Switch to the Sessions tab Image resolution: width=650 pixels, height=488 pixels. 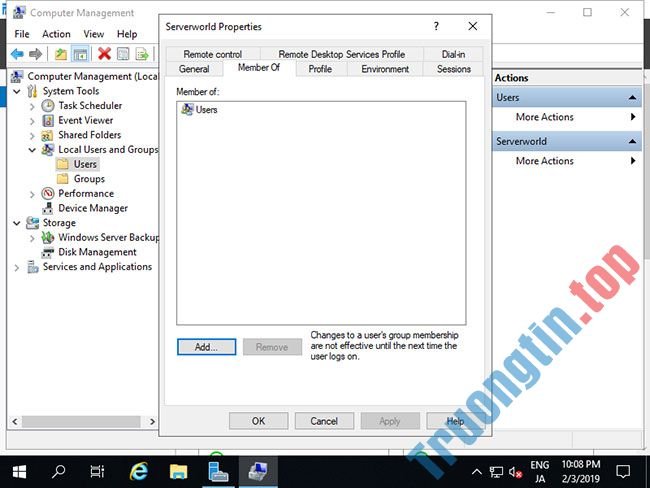click(x=454, y=69)
